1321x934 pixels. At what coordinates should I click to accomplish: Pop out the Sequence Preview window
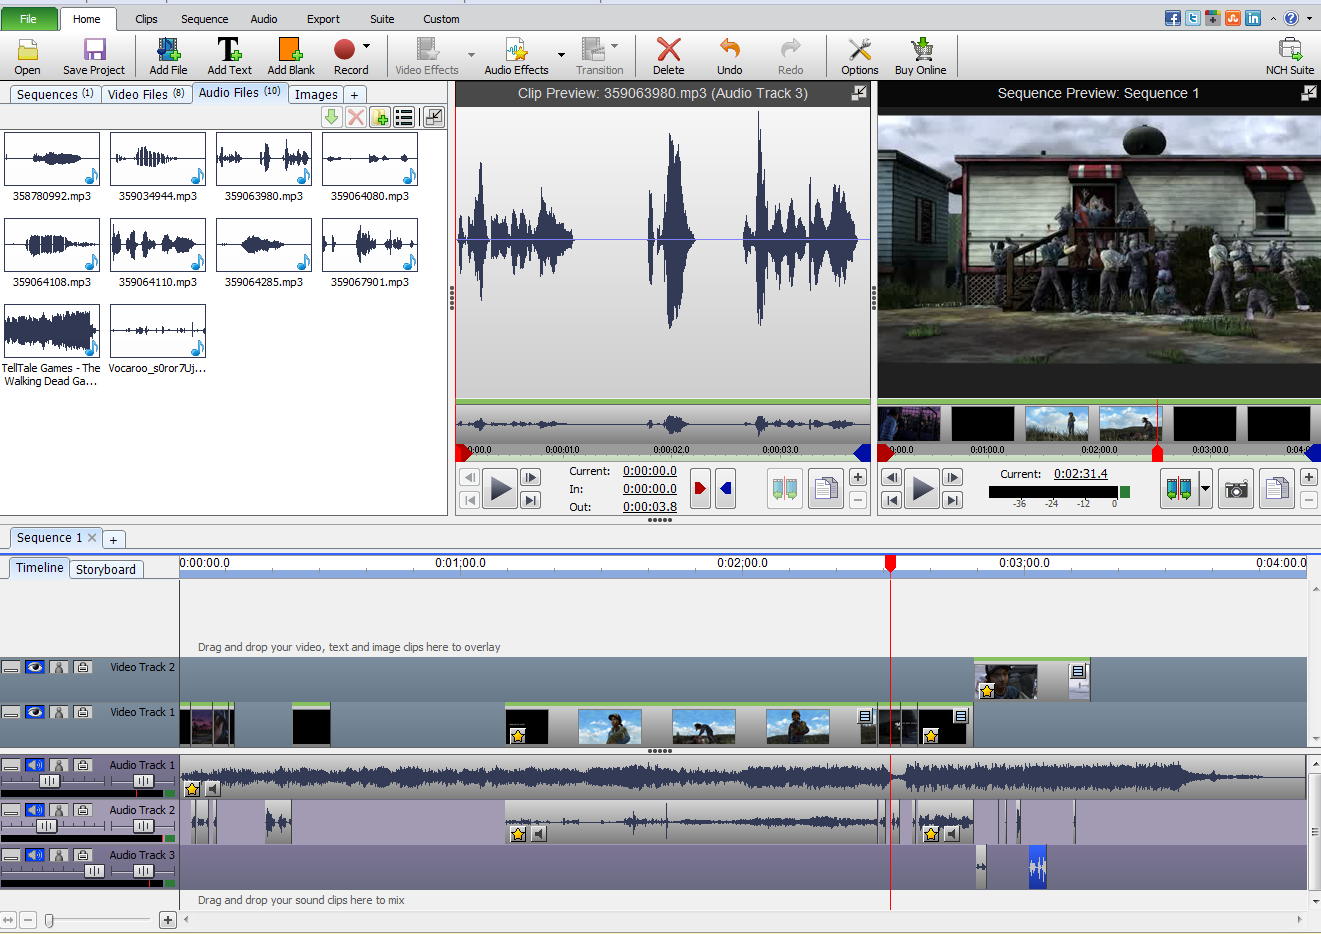point(1309,92)
